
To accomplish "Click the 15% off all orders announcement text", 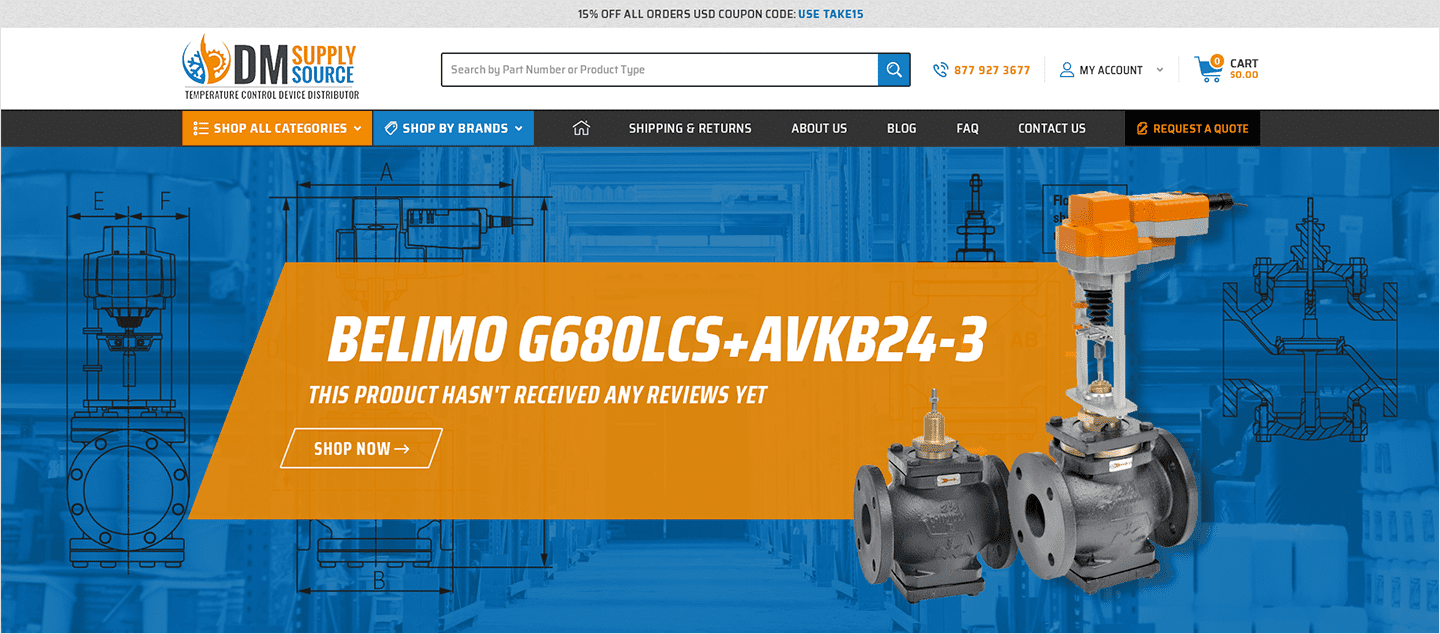I will pyautogui.click(x=686, y=14).
